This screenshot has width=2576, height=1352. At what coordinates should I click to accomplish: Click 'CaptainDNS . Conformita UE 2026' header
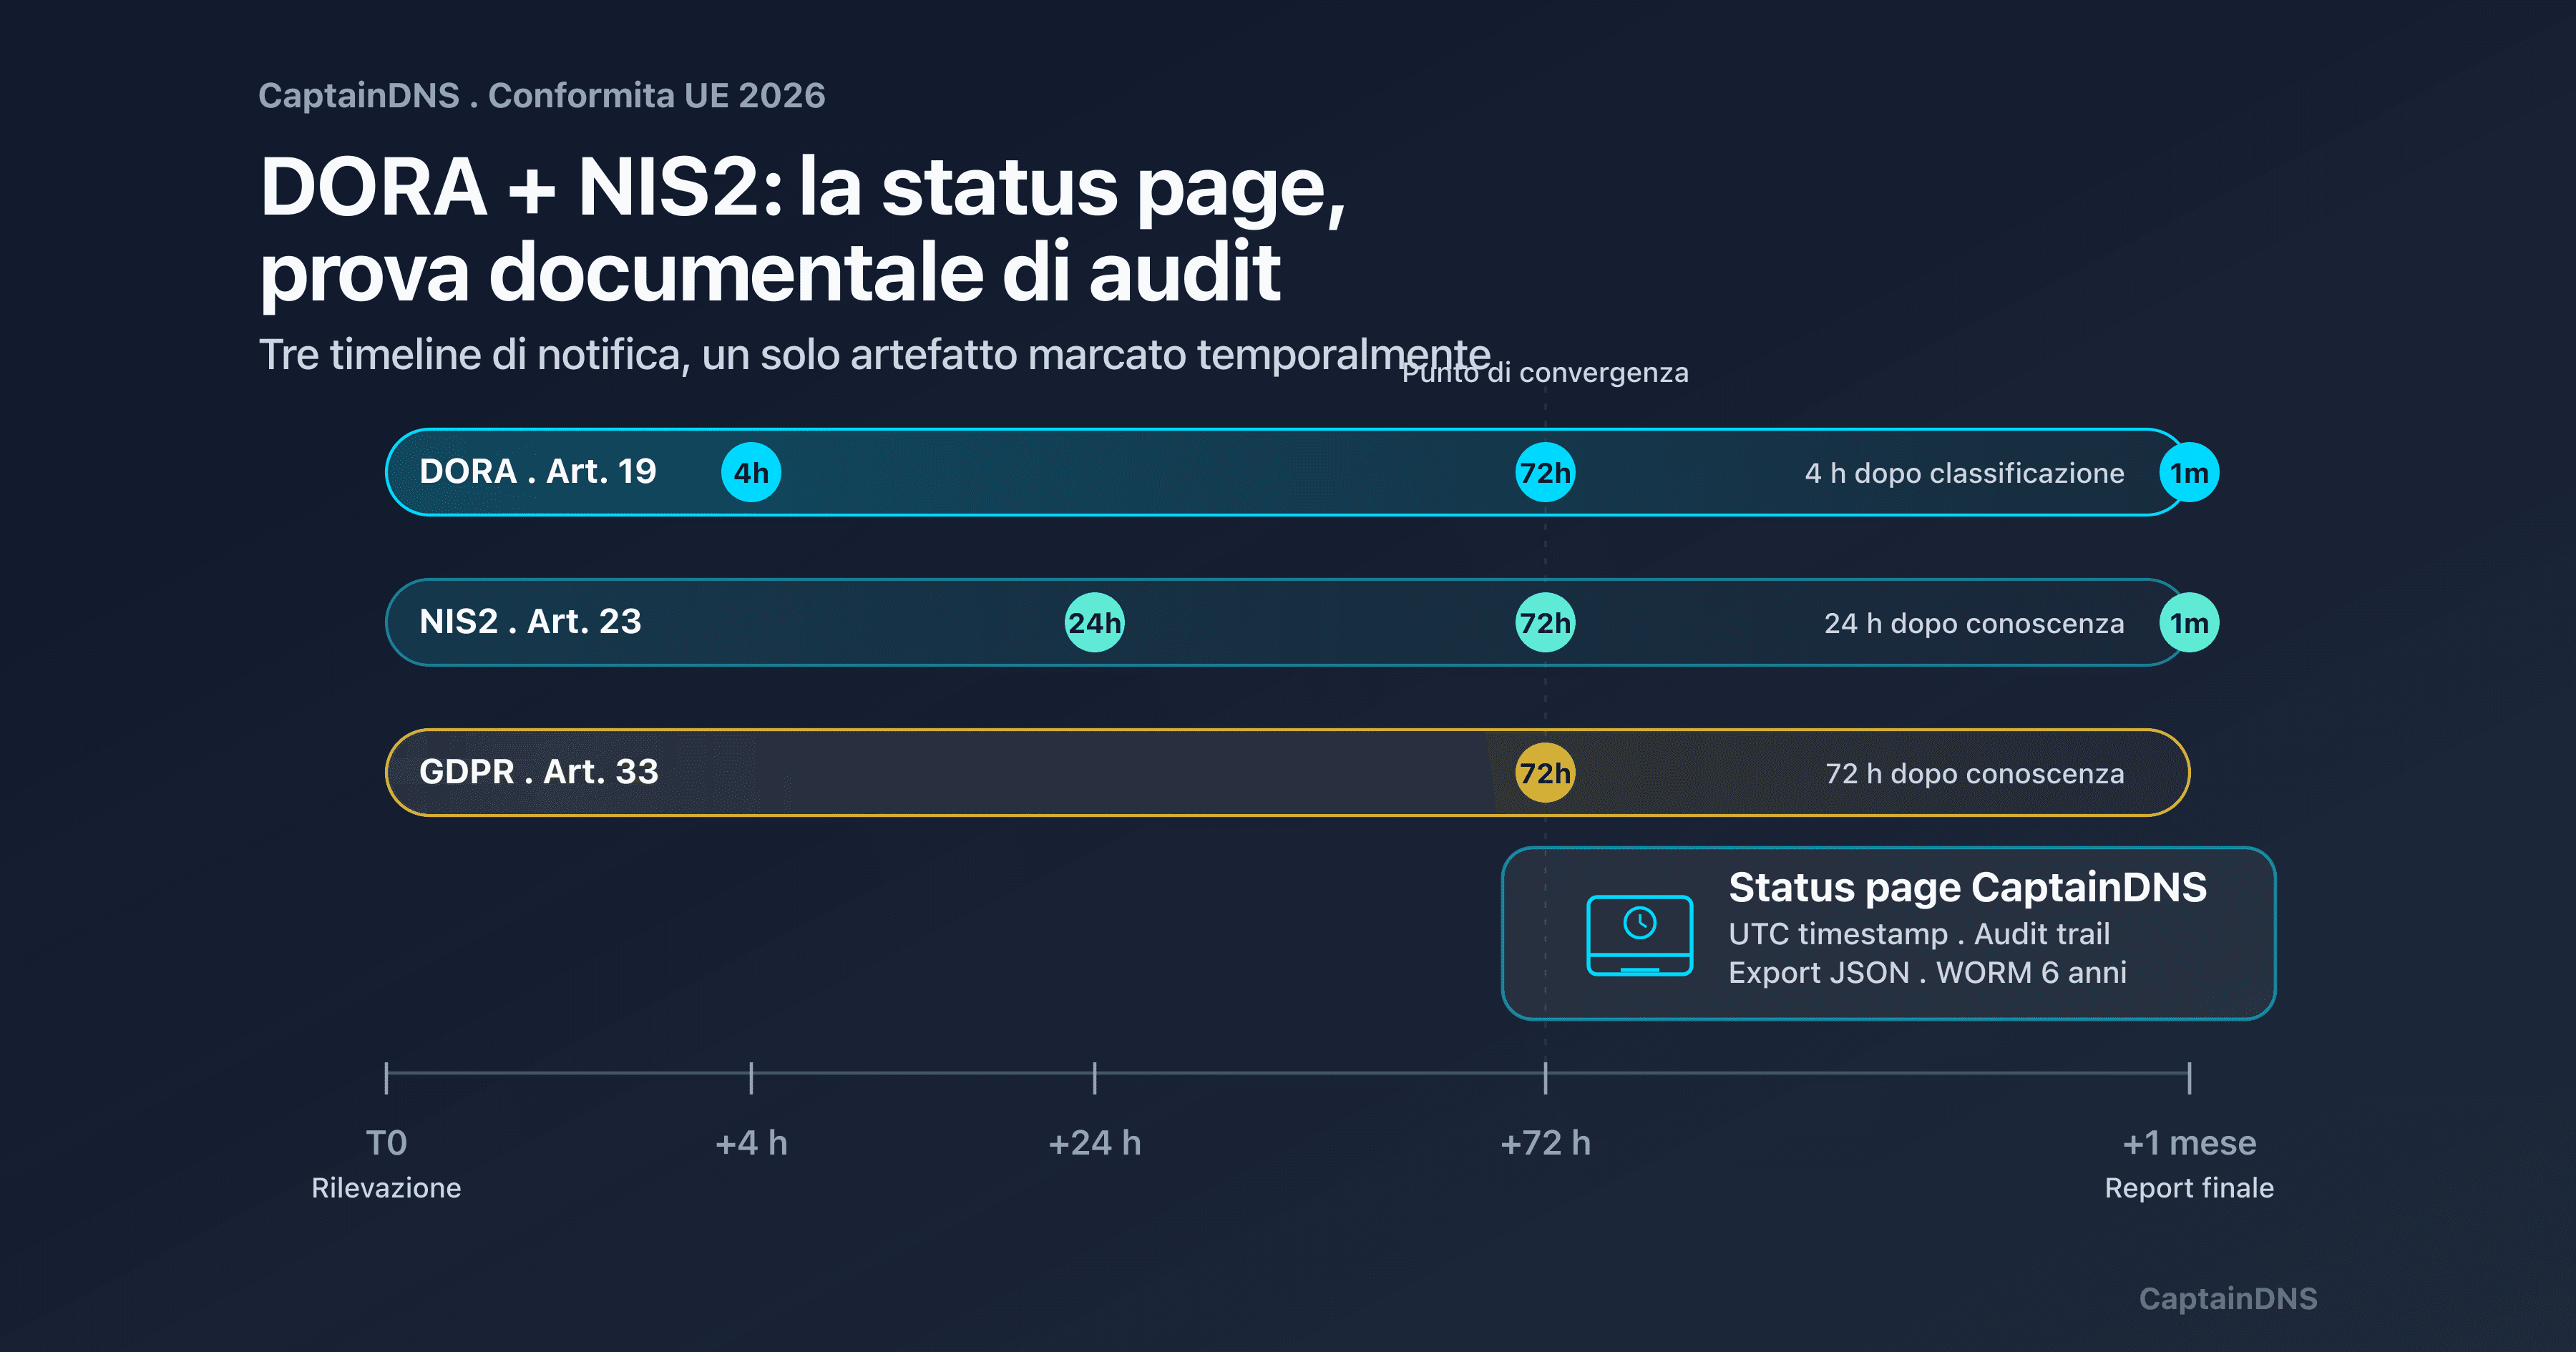(x=542, y=96)
